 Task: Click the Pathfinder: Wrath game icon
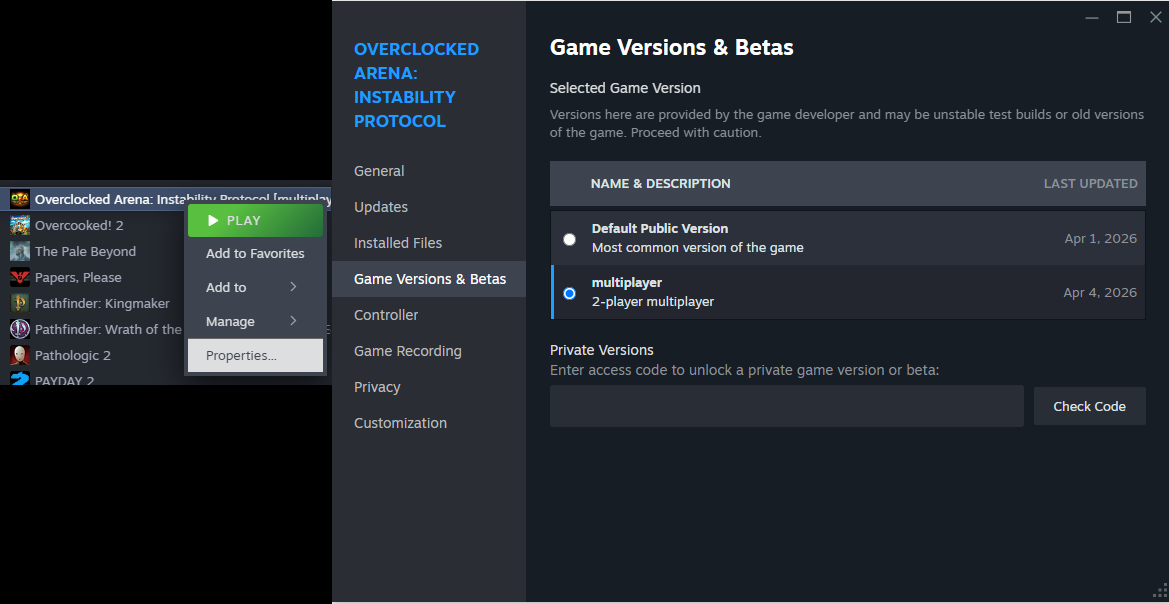click(20, 329)
